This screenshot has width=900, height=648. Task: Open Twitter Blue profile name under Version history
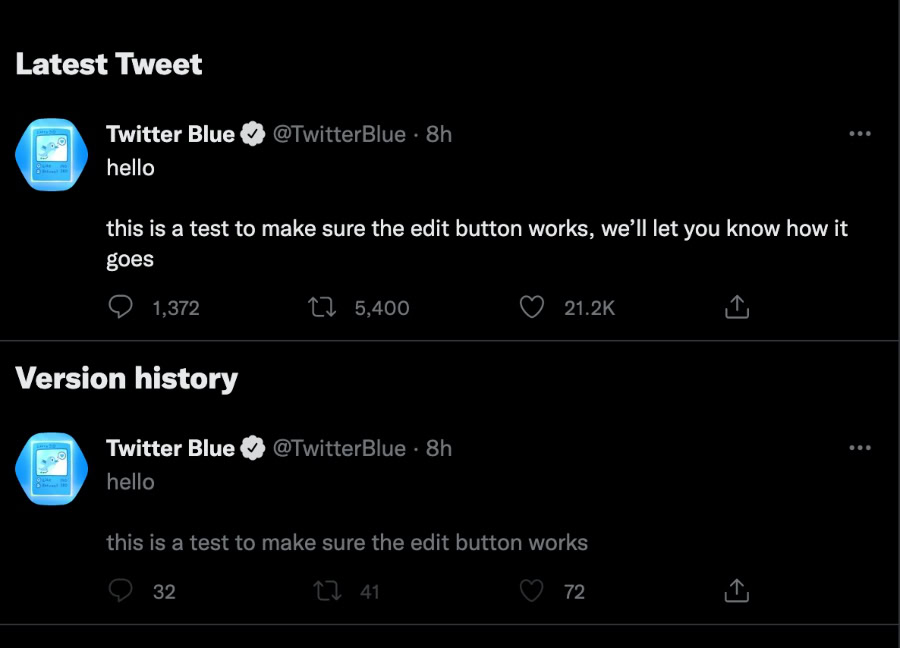[x=170, y=448]
